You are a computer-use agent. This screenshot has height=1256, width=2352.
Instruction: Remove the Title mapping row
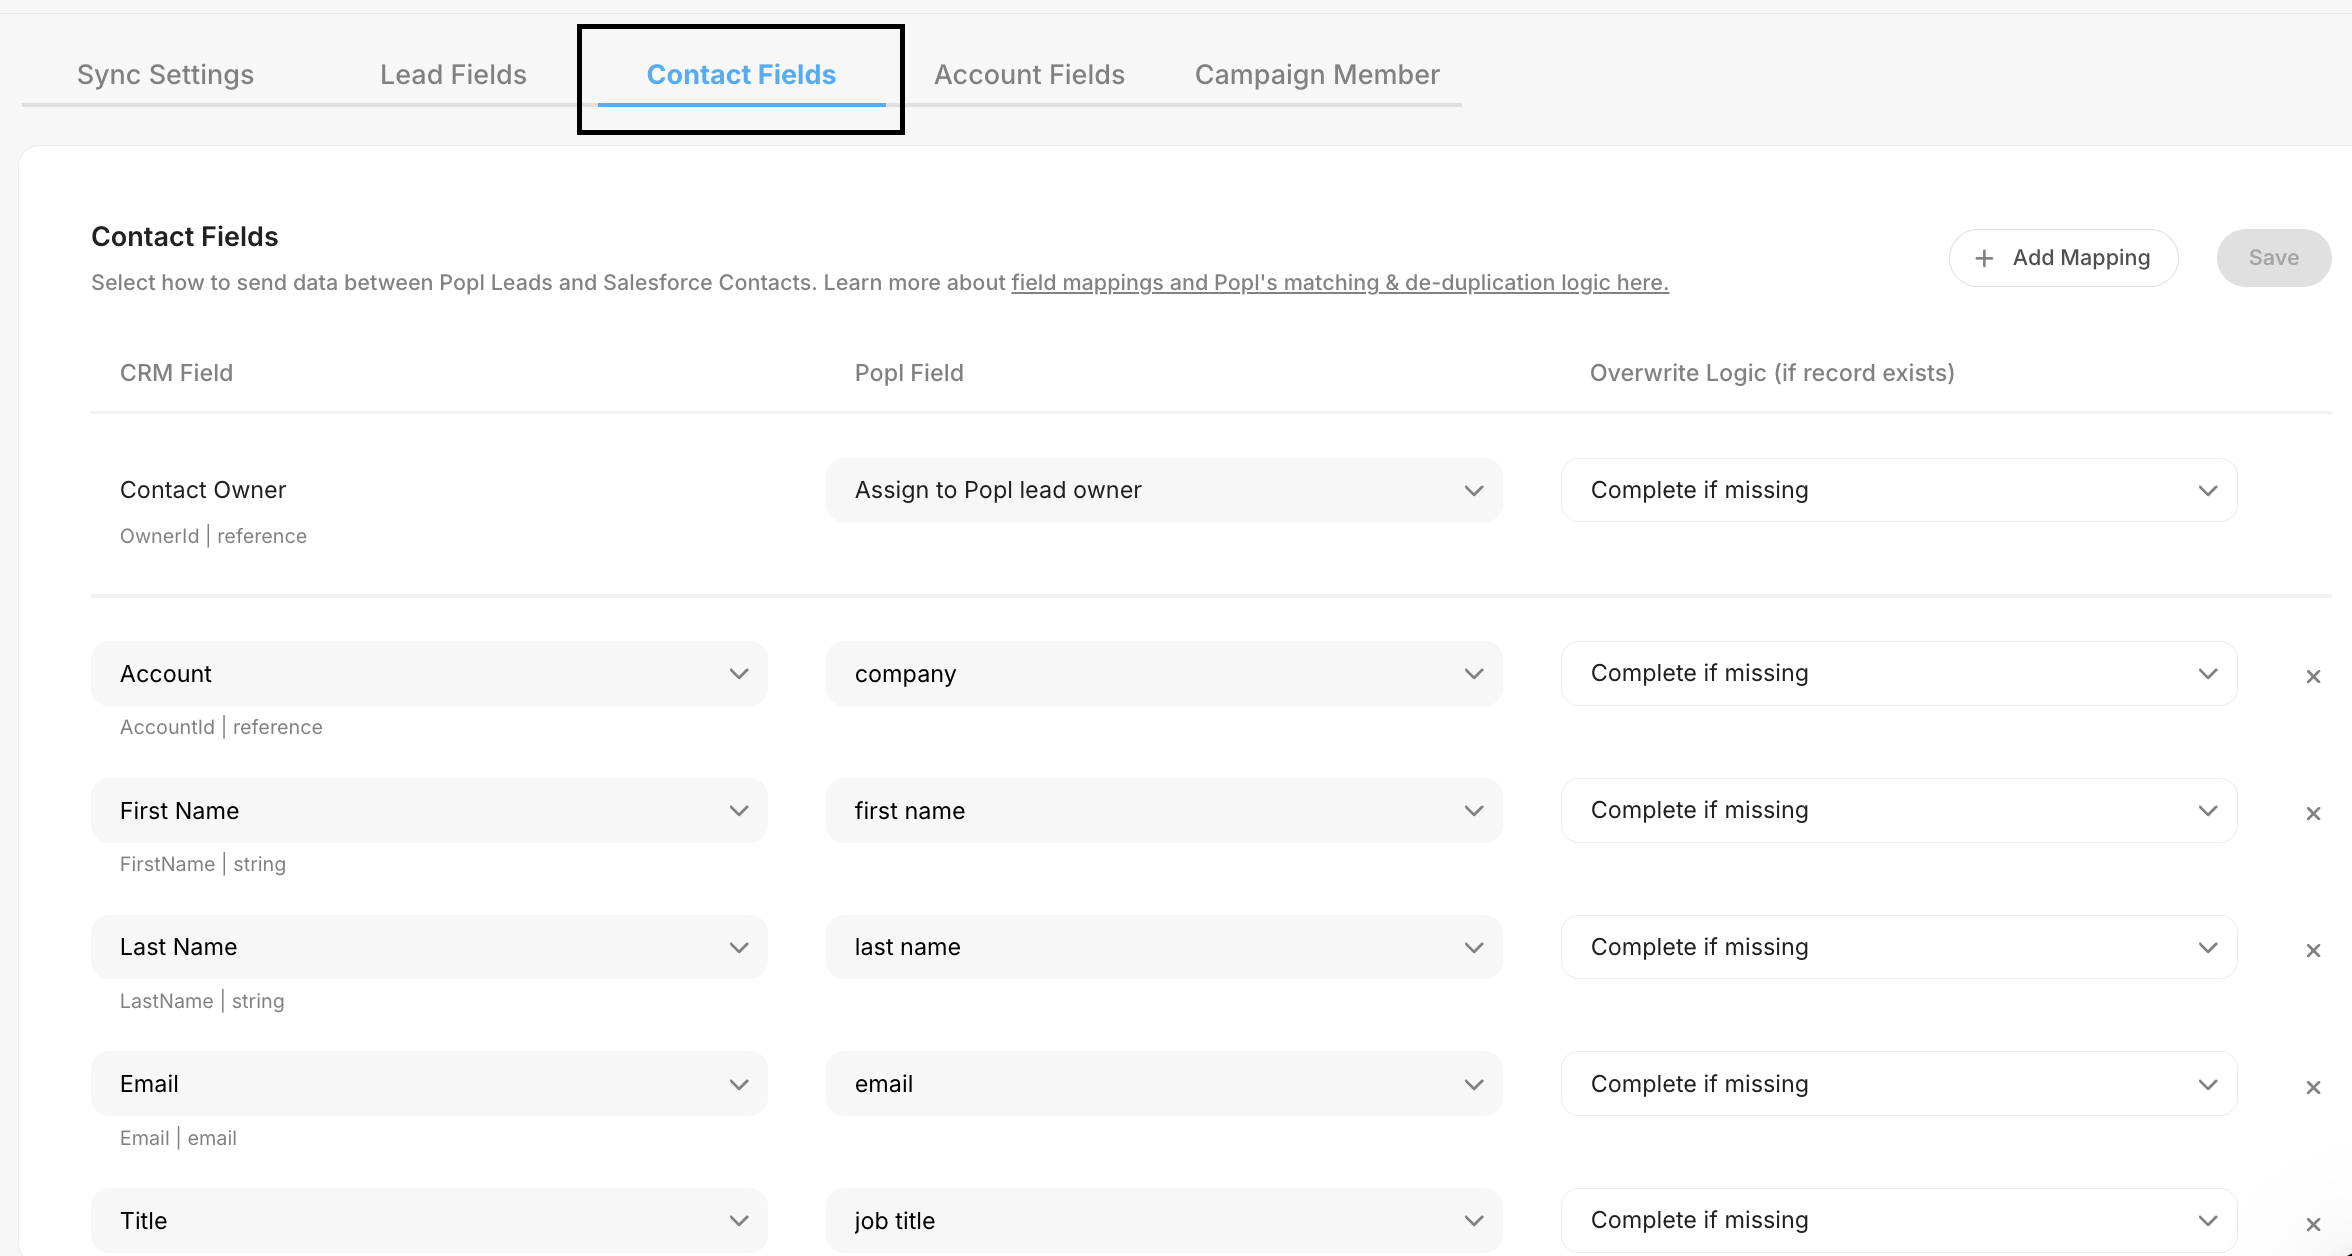click(2313, 1225)
